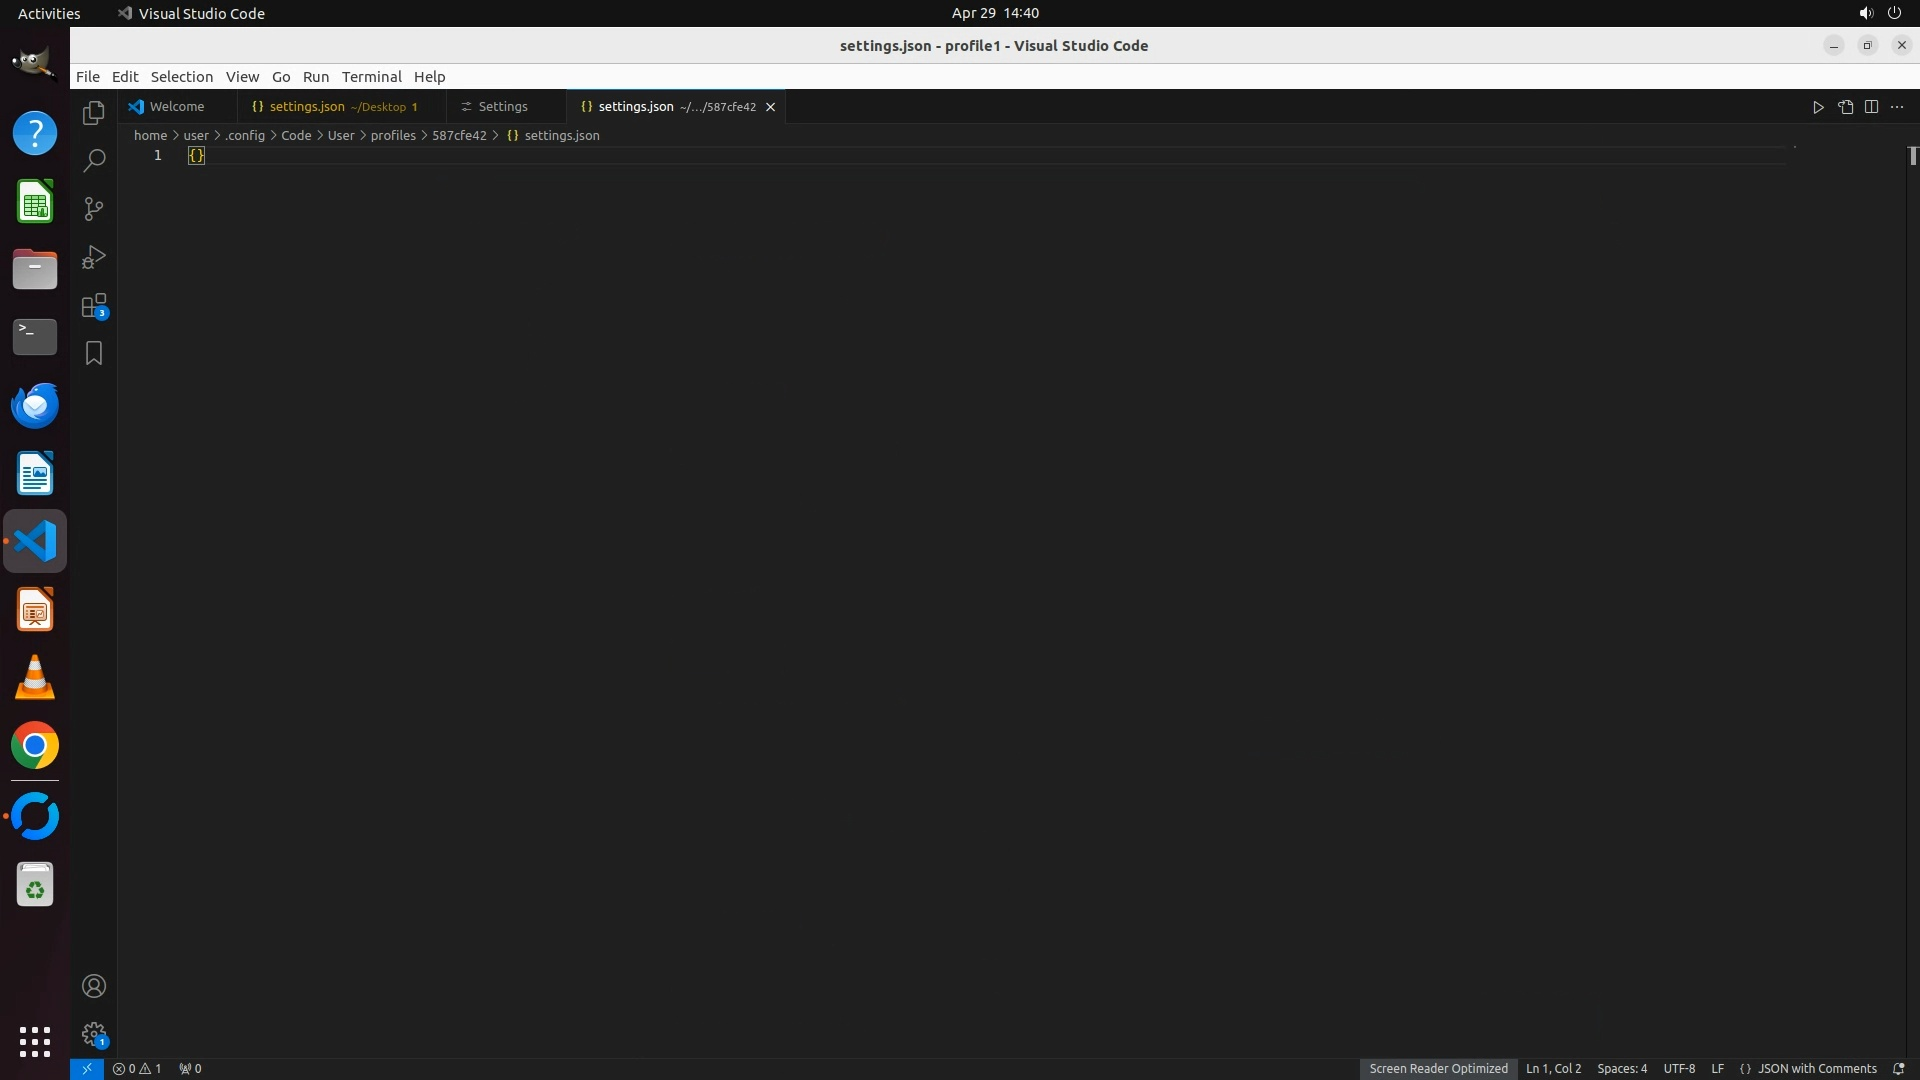1920x1080 pixels.
Task: Open the Explorer view in activity bar
Action: 93,113
